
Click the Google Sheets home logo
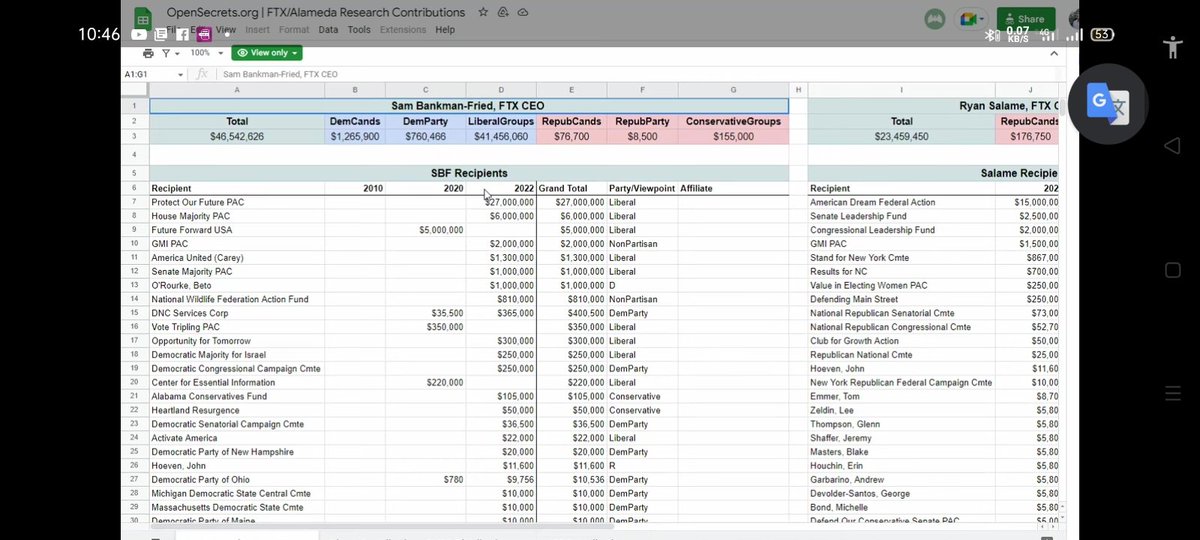(x=143, y=18)
